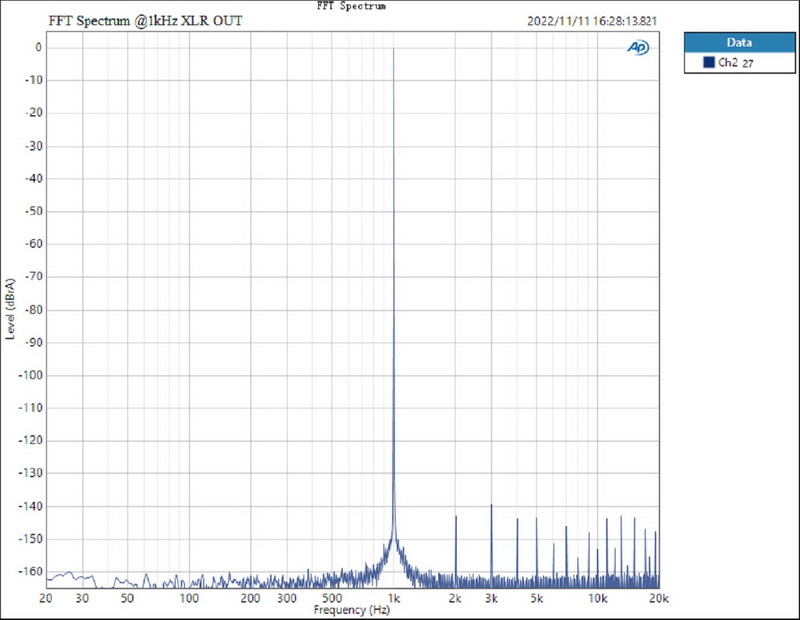The width and height of the screenshot is (800, 620).
Task: Click the FFT Spectrum @1kHz XLR OUT title
Action: point(145,20)
